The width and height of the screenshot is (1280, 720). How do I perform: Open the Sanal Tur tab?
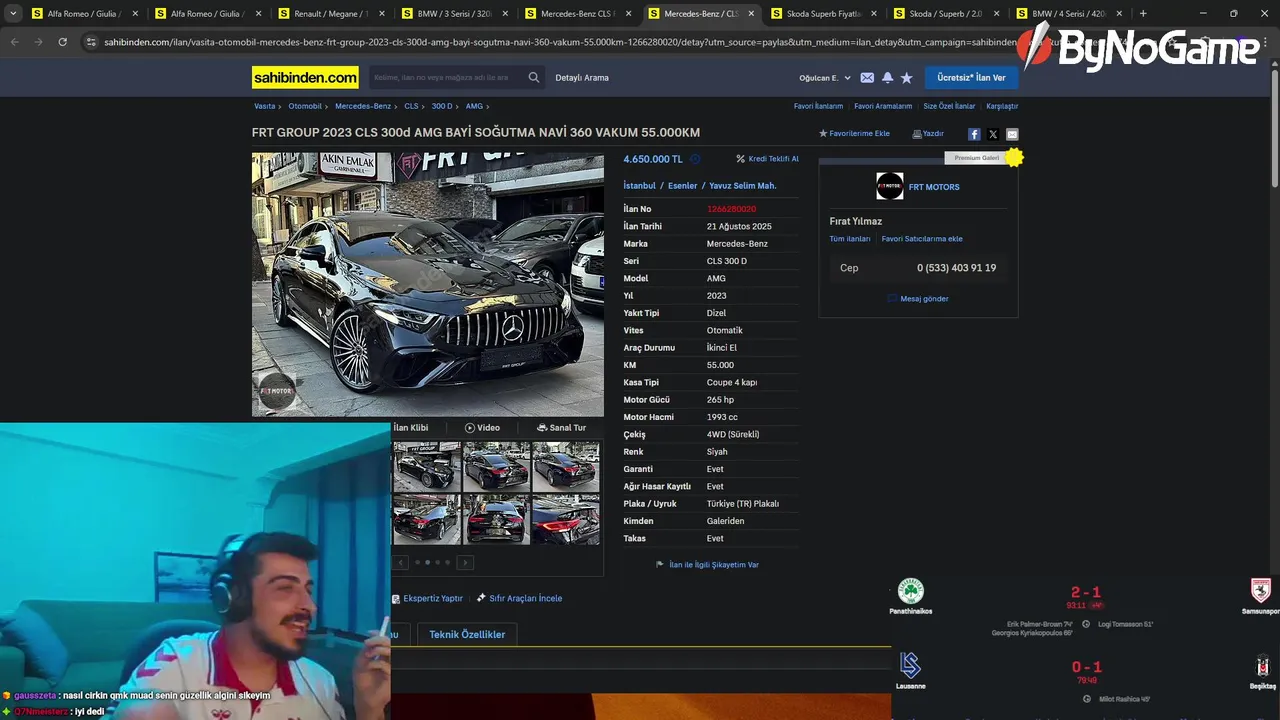561,428
